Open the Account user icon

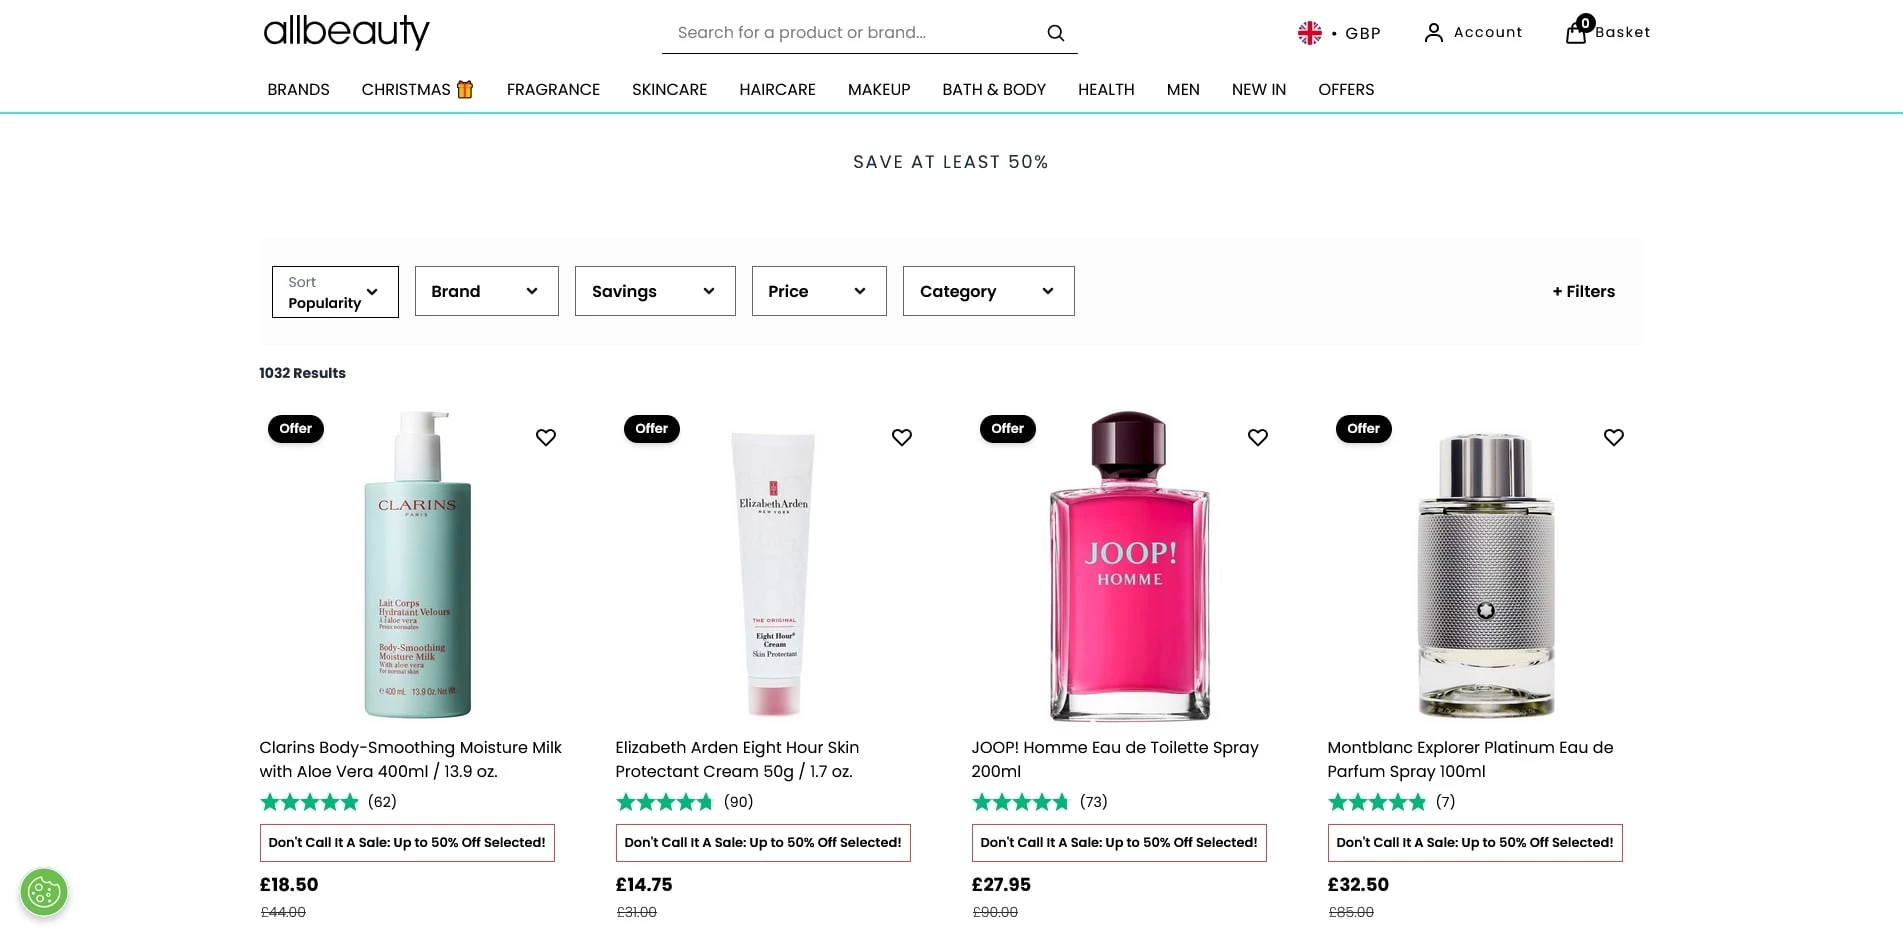pos(1433,33)
